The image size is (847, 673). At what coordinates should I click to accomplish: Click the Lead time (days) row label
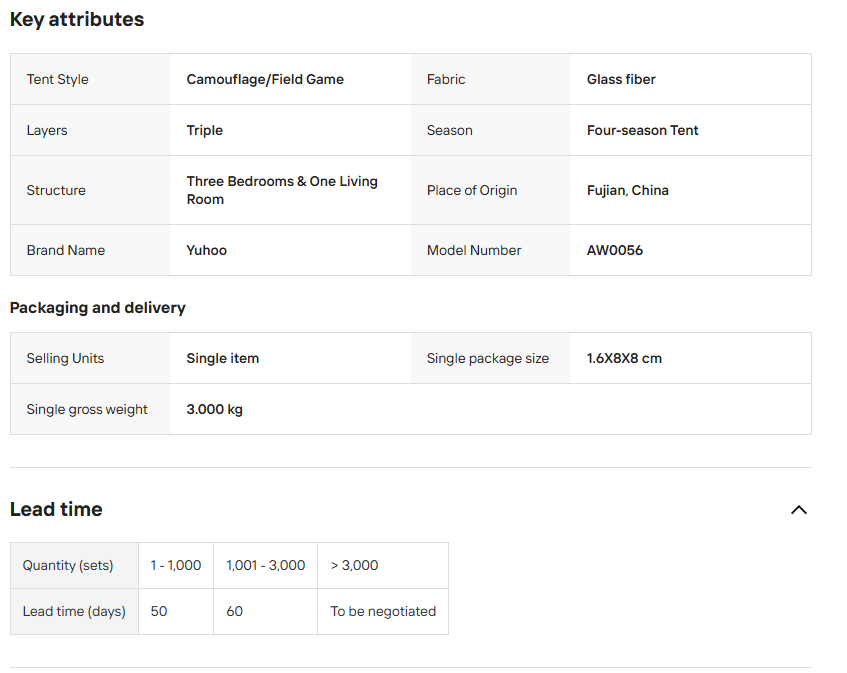[74, 612]
